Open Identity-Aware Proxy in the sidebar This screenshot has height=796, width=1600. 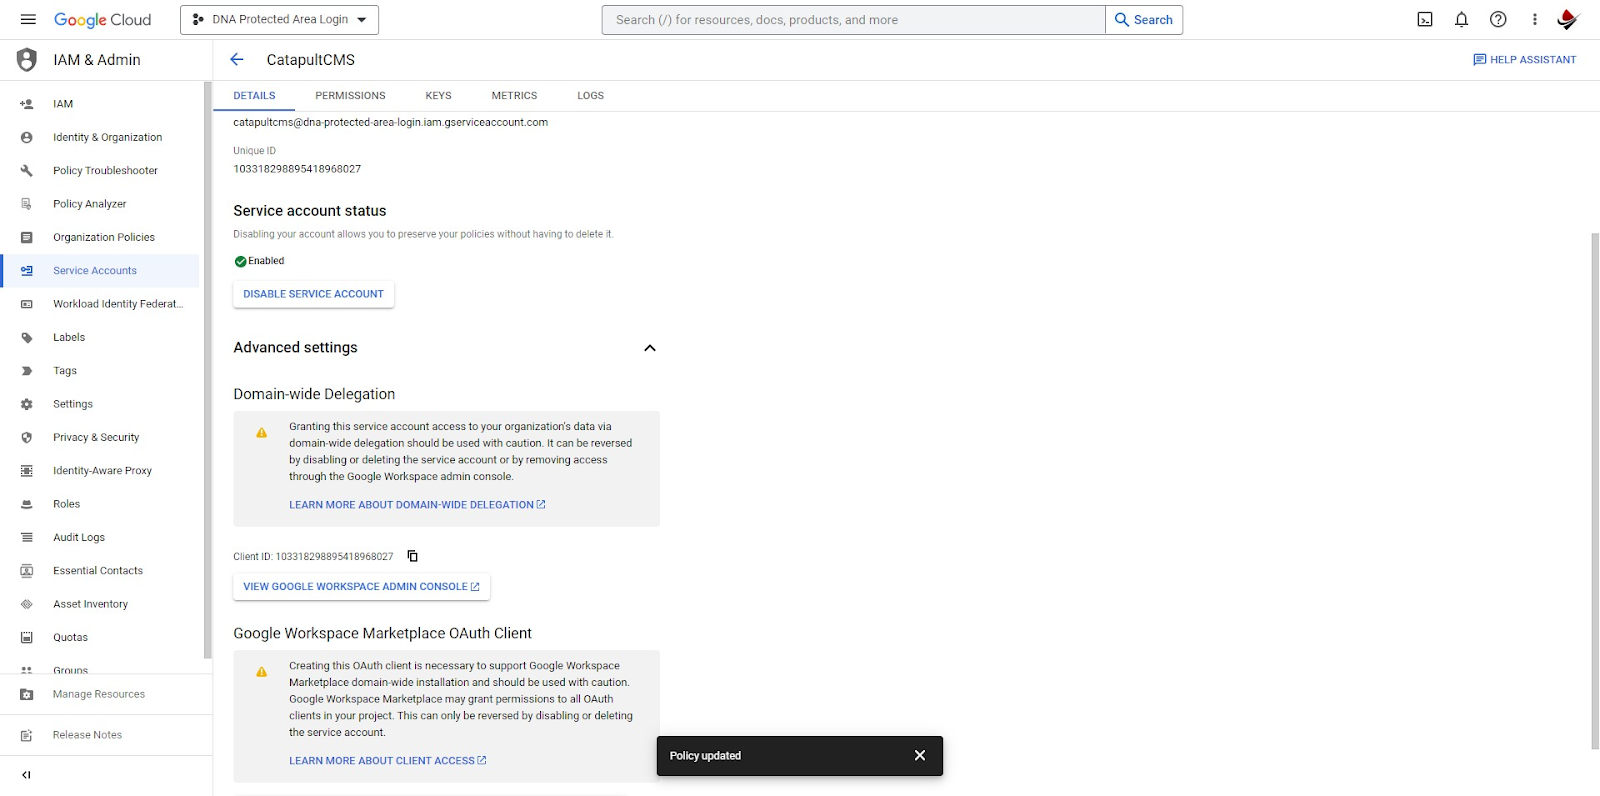coord(100,471)
